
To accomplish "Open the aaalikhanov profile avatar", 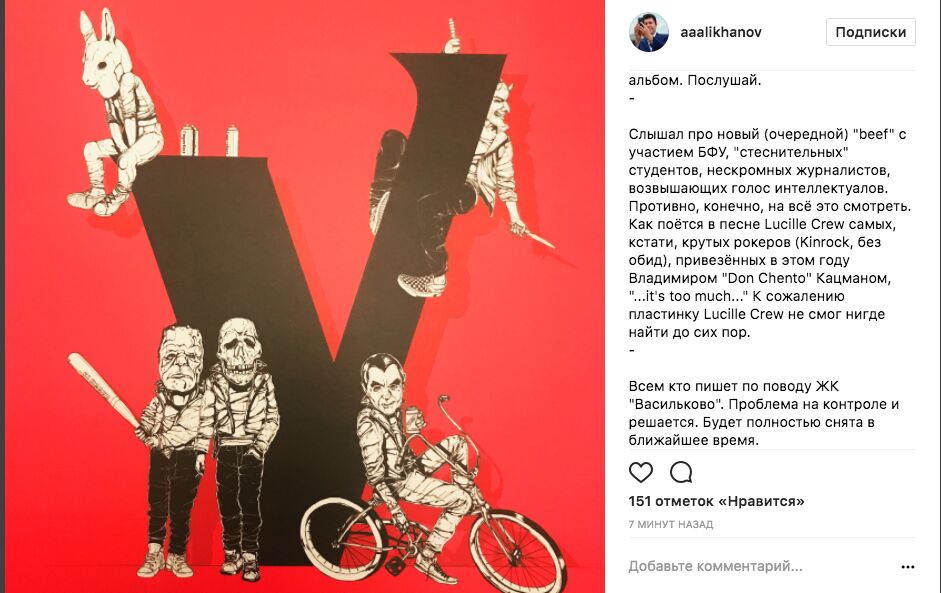I will click(649, 32).
